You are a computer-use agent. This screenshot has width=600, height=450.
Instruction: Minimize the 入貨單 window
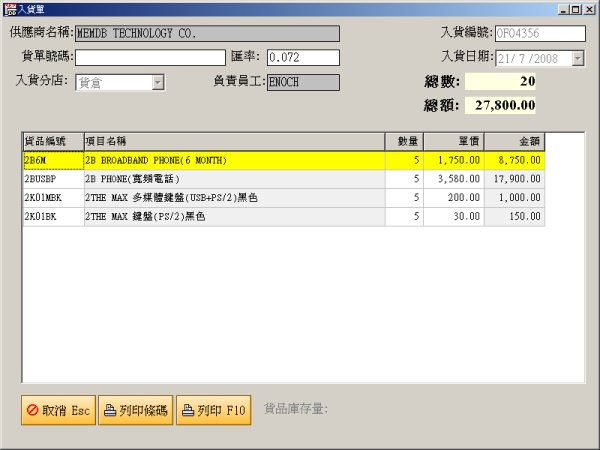[x=562, y=10]
